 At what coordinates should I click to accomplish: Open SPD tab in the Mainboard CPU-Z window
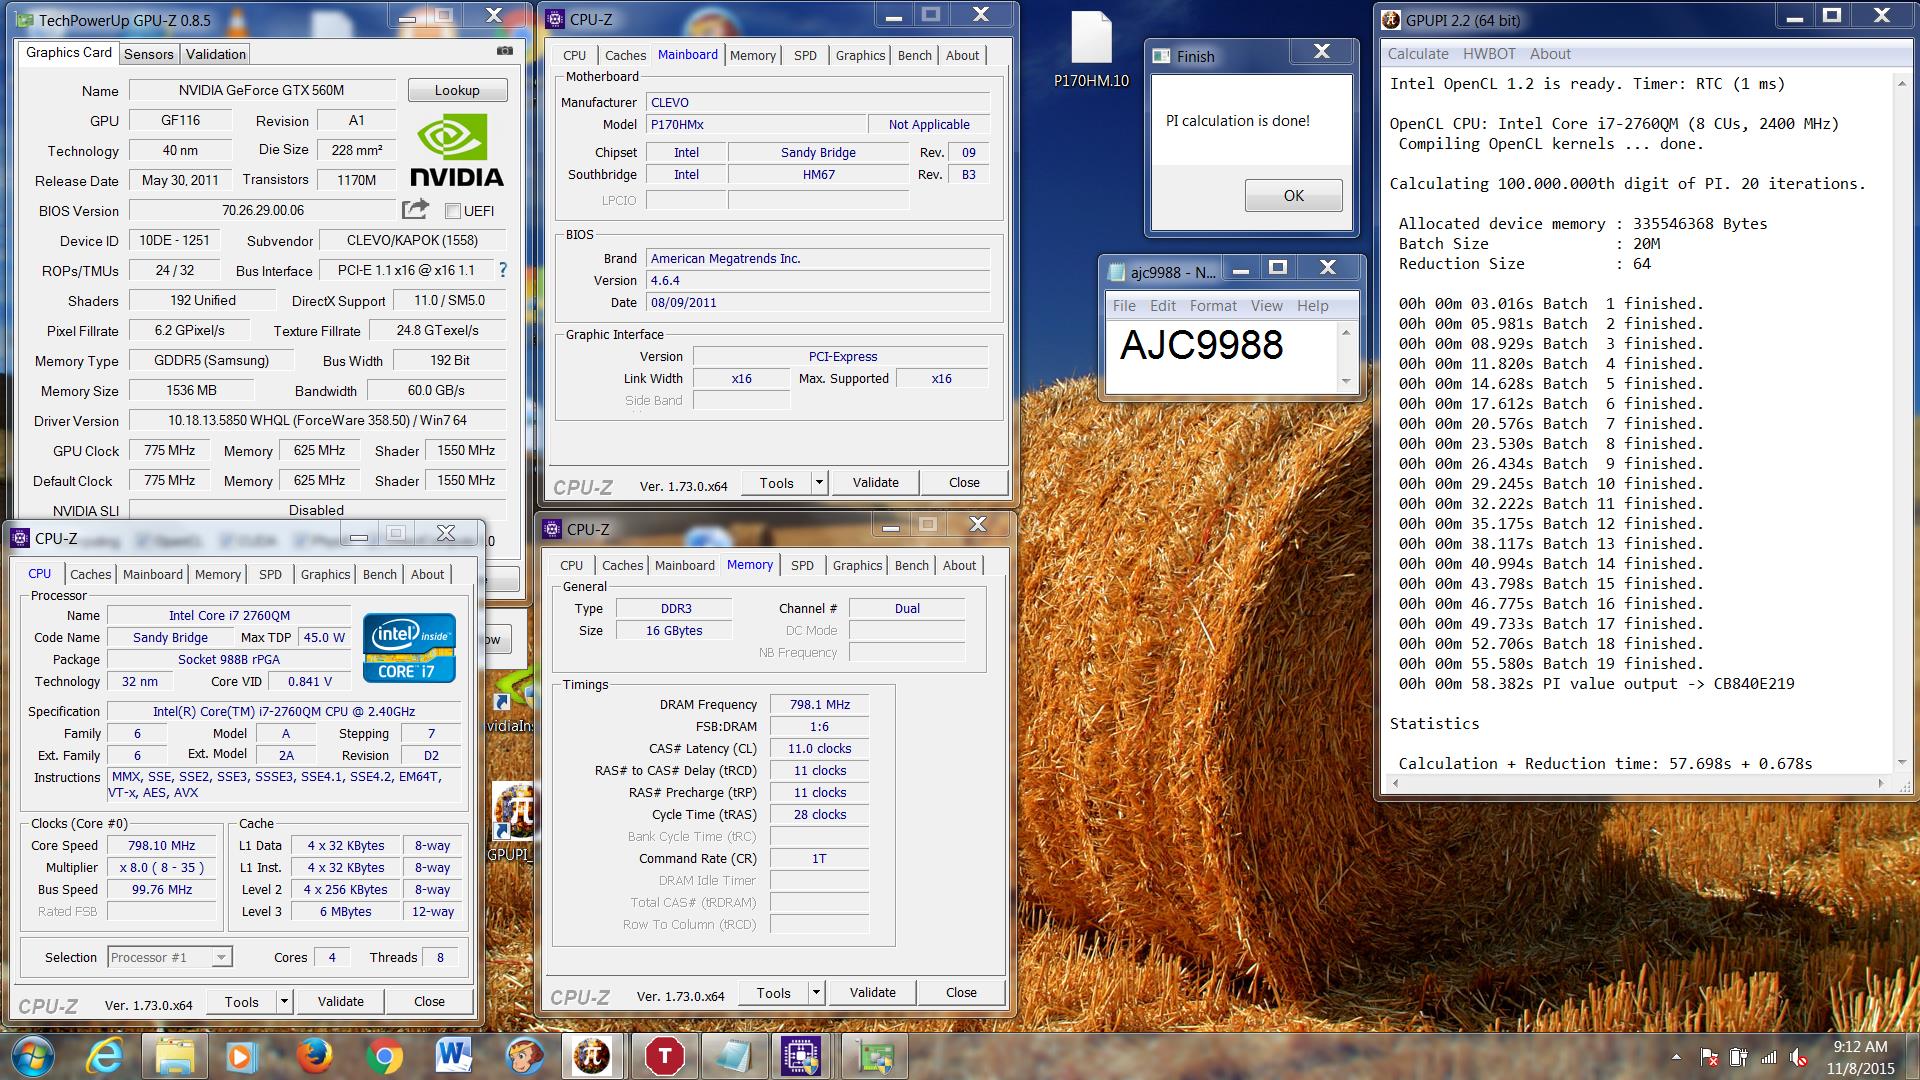point(805,55)
